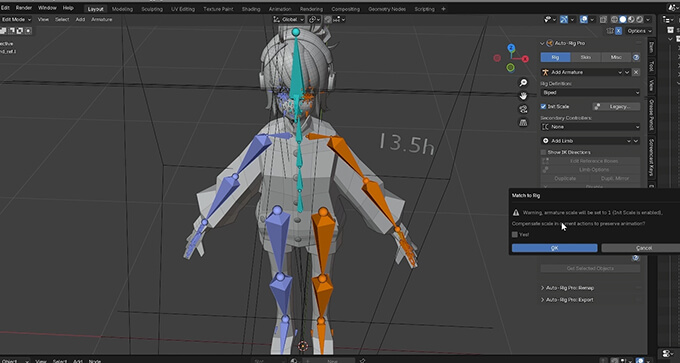The height and width of the screenshot is (363, 680).
Task: Click the warning triangle icon in dialog
Action: 516,213
